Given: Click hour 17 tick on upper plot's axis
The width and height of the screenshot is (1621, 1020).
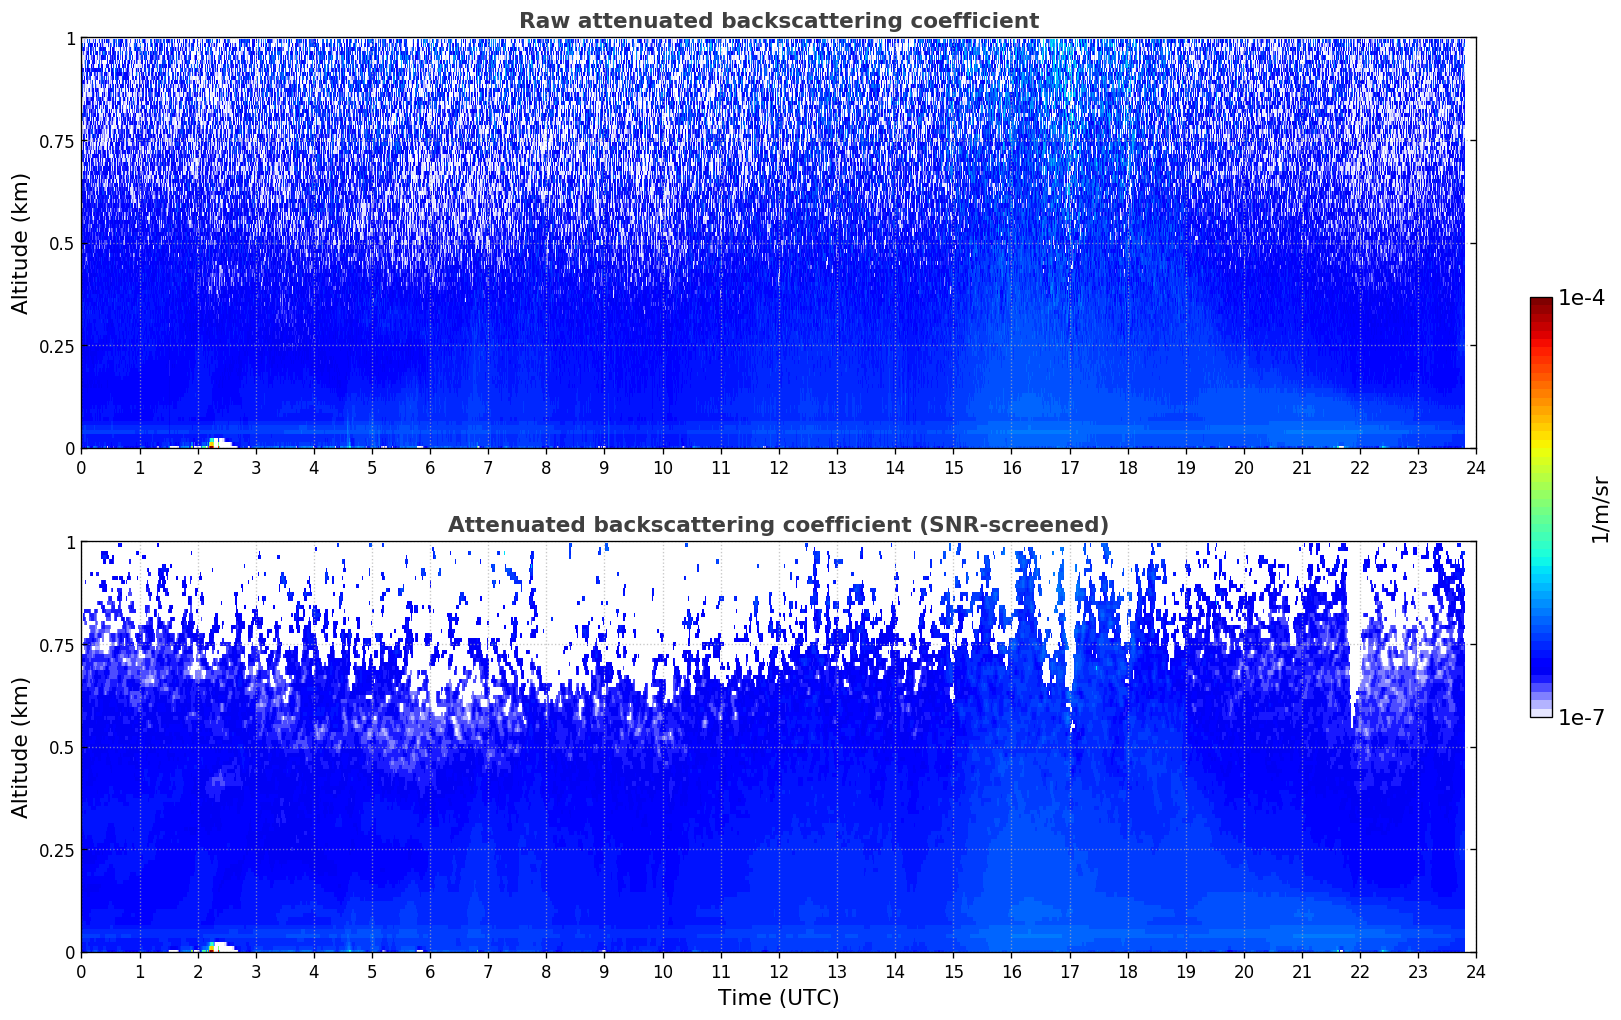Looking at the screenshot, I should 1069,467.
